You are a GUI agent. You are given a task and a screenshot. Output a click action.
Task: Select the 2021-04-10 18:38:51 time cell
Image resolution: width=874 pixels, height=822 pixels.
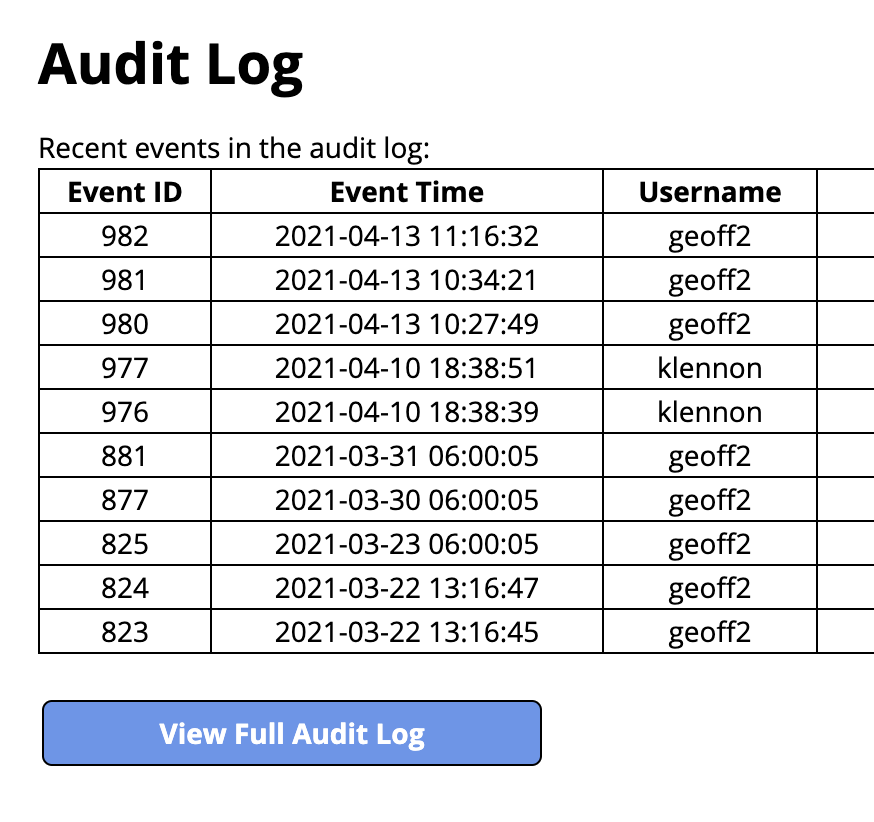point(407,368)
